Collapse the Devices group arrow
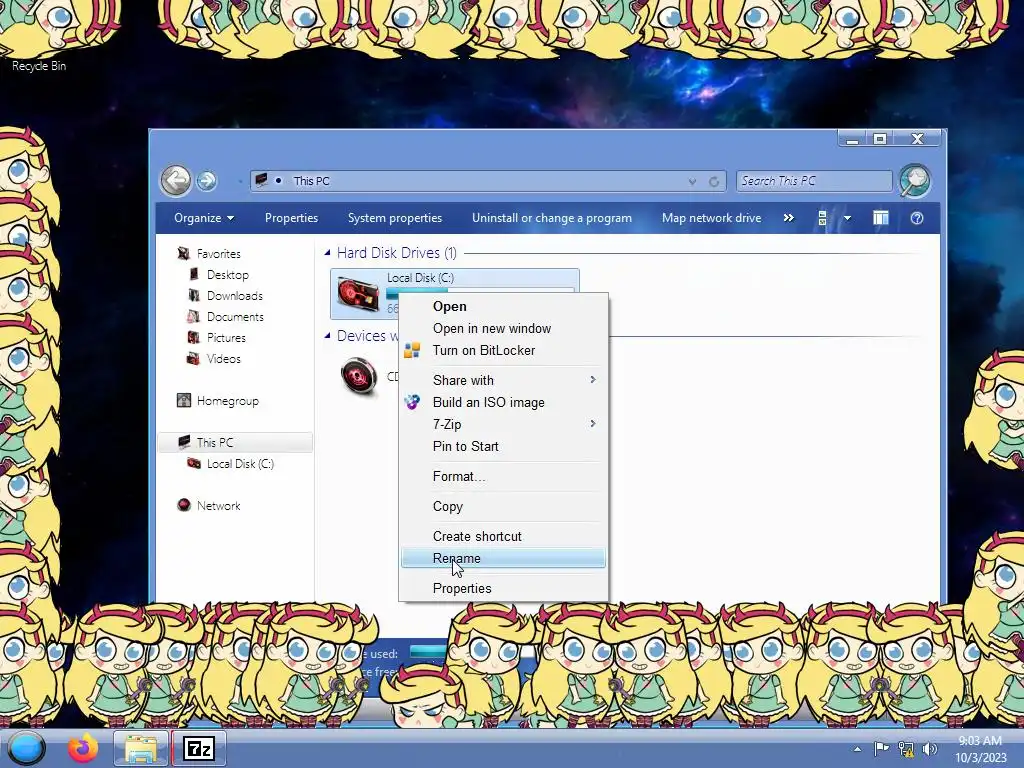 pos(327,336)
